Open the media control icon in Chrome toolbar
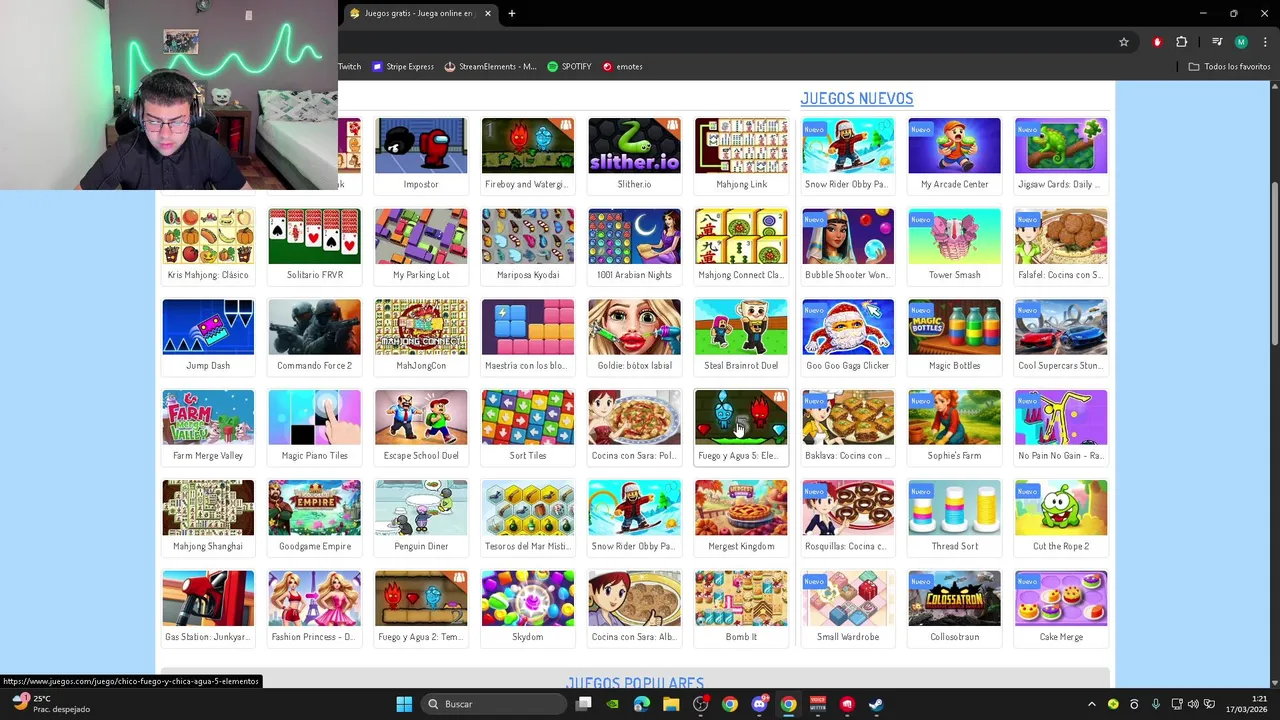This screenshot has width=1280, height=720. coord(1217,42)
